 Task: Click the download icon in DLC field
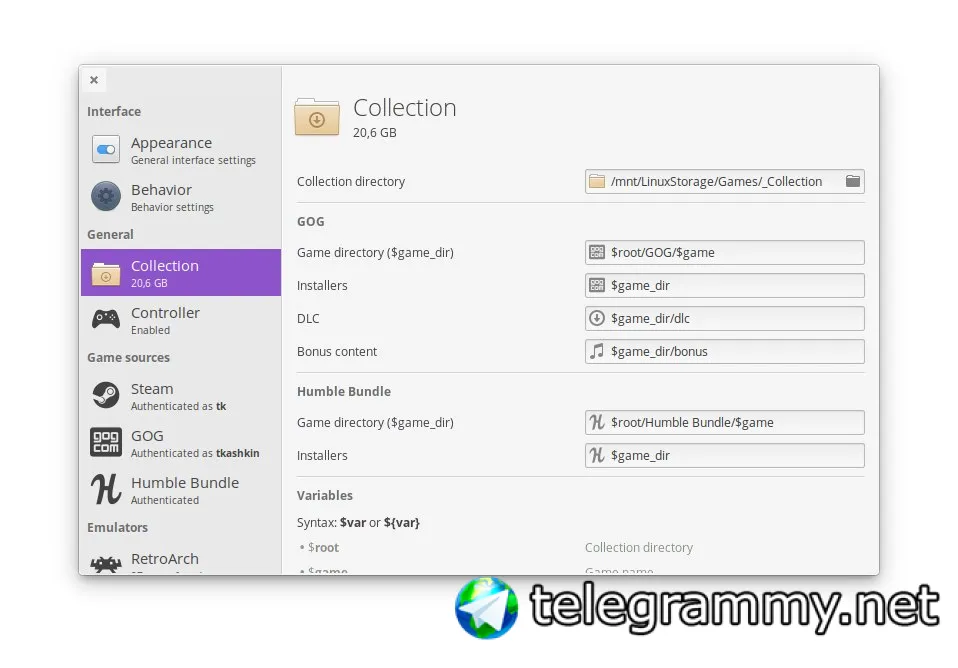coord(597,318)
